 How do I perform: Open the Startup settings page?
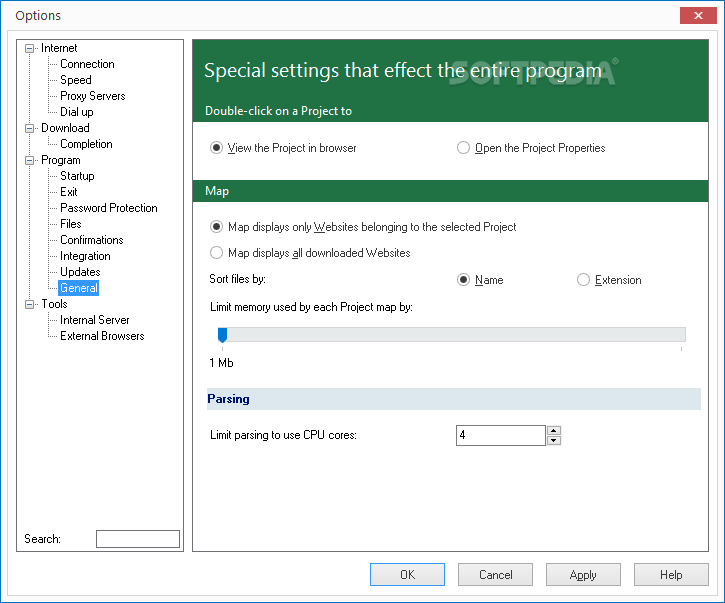click(x=77, y=176)
